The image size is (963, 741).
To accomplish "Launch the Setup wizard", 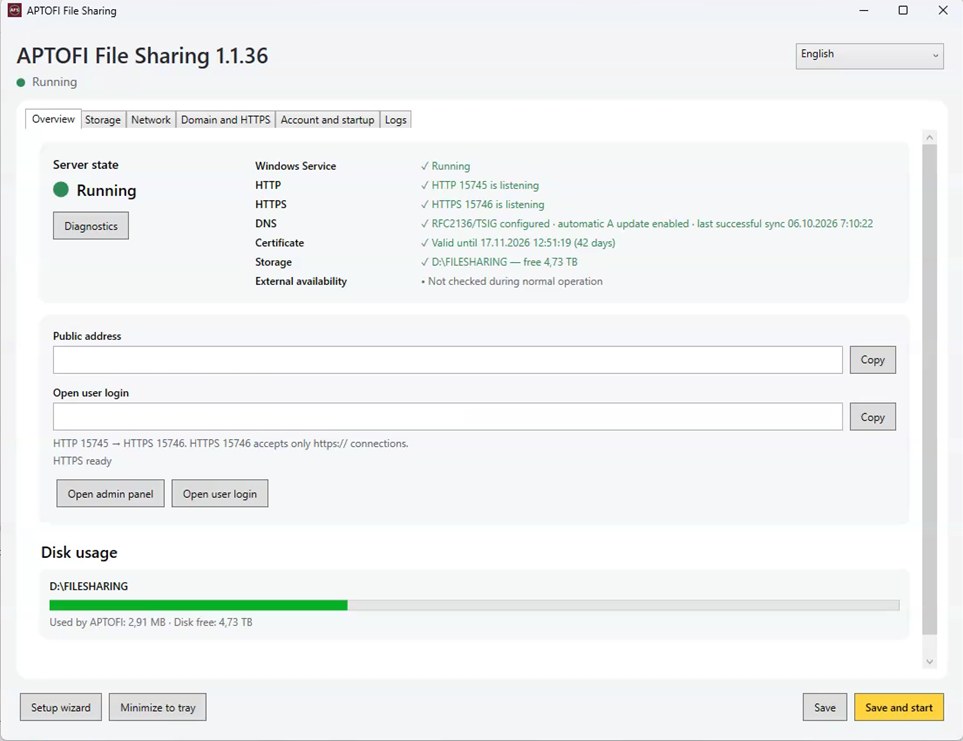I will [x=61, y=707].
